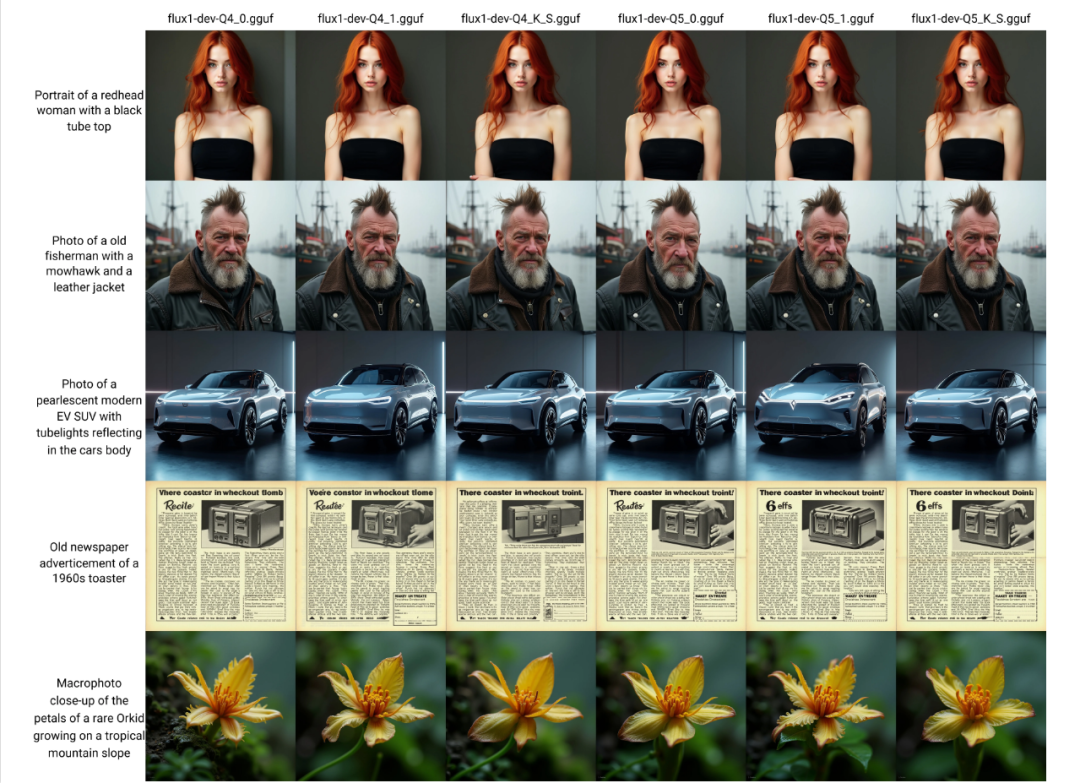Select the flux1-dev-Q4_1.gguf column header
Screen dimensions: 1080x783
pyautogui.click(x=371, y=19)
